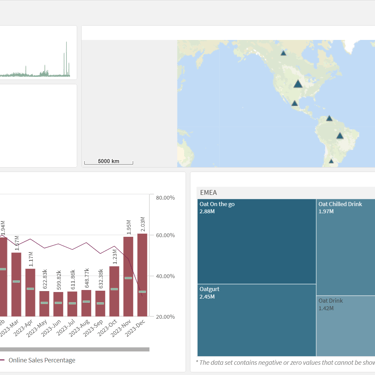Screen dimensions: 375x375
Task: Click the large triangle marker over the United States
Action: tap(298, 84)
